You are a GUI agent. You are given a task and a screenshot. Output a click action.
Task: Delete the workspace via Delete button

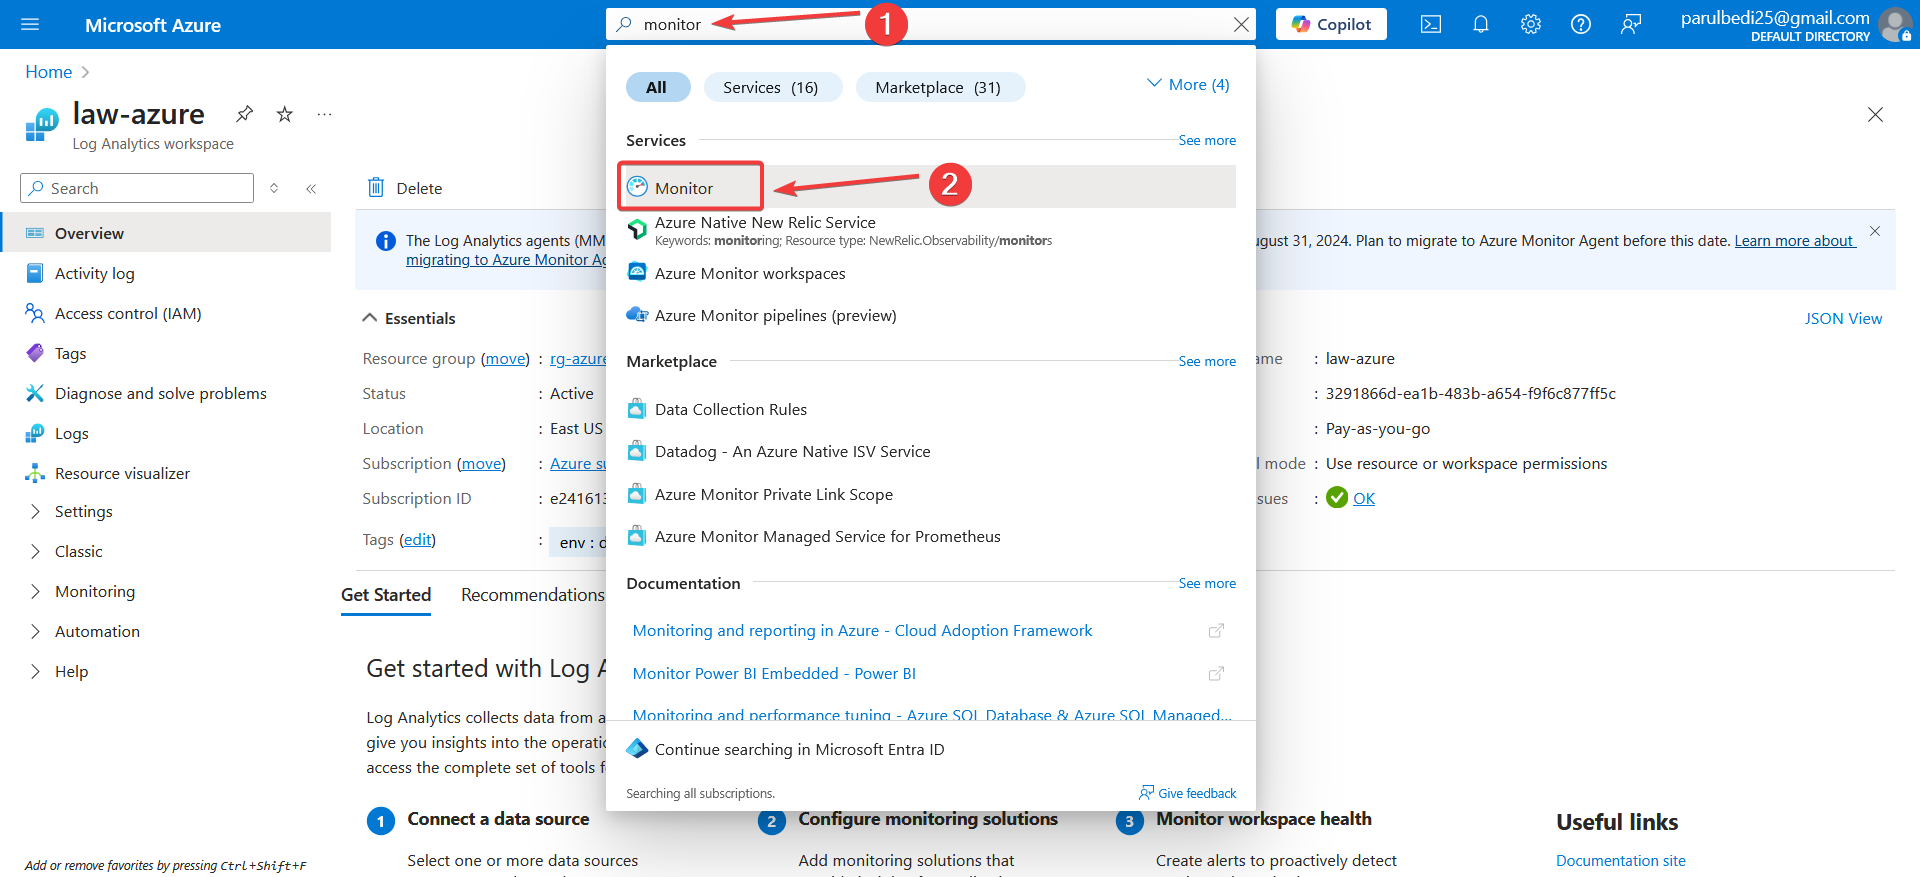tap(405, 188)
